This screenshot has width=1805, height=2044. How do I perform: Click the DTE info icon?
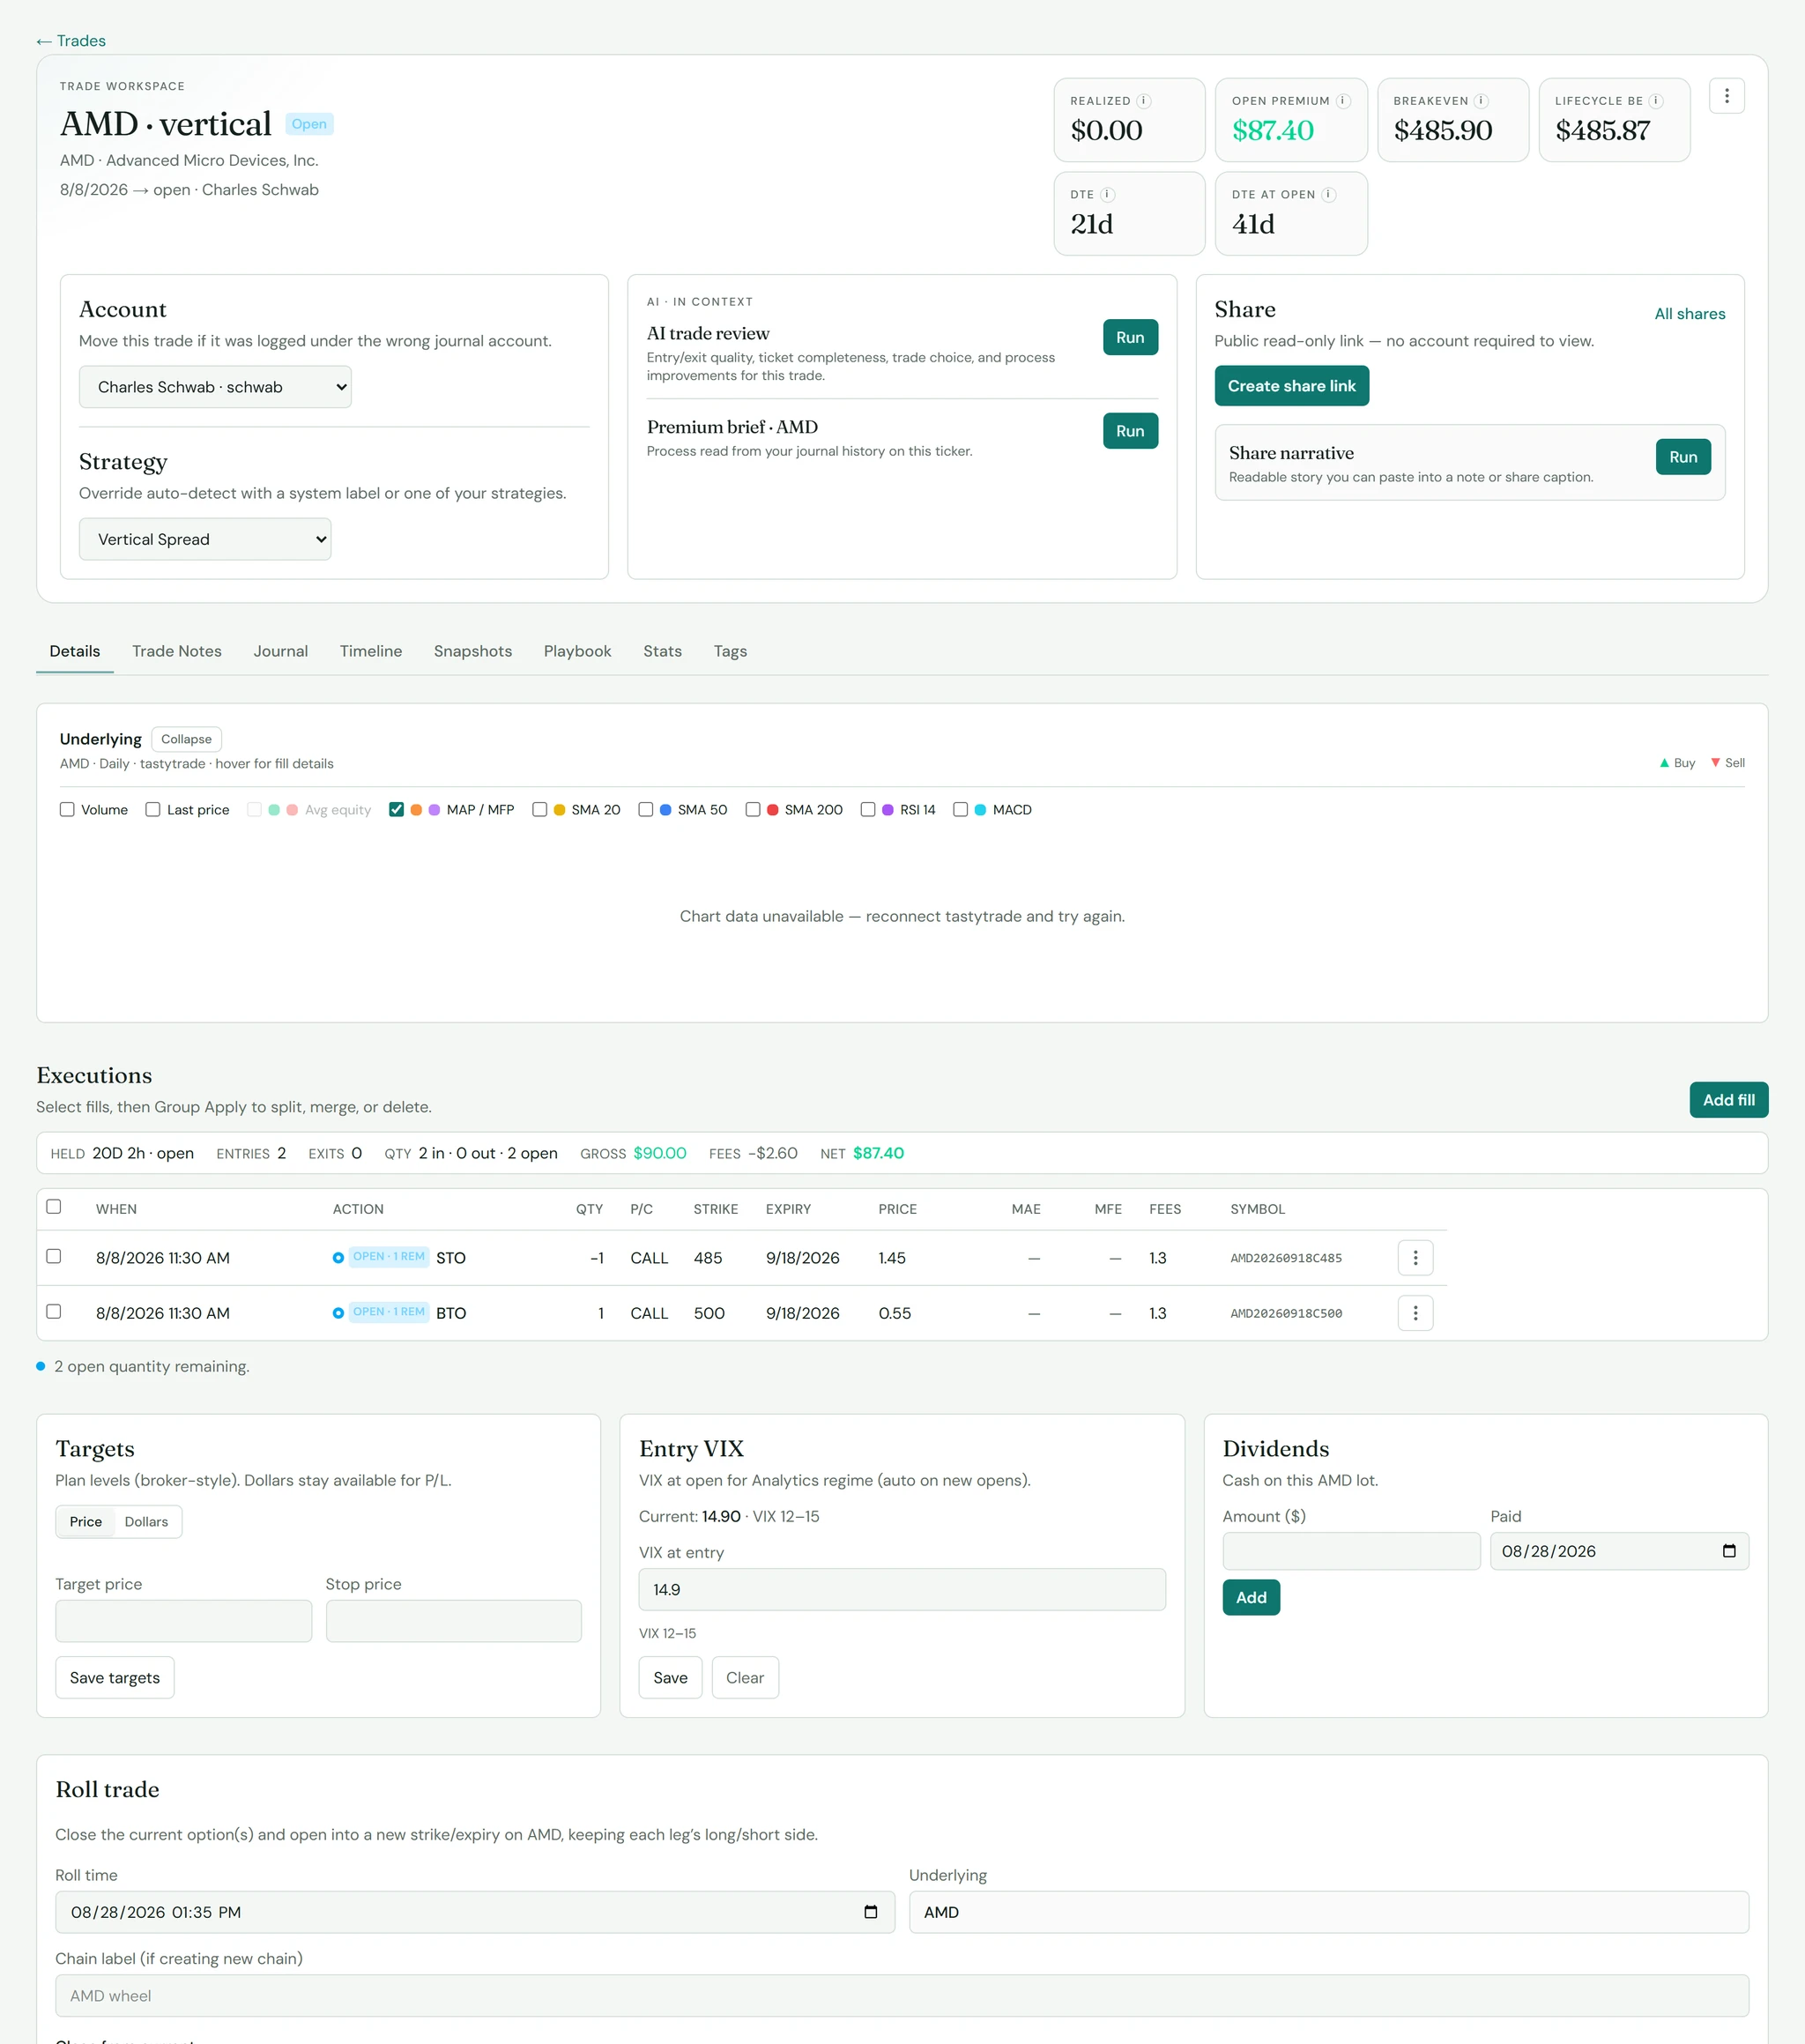(x=1107, y=195)
